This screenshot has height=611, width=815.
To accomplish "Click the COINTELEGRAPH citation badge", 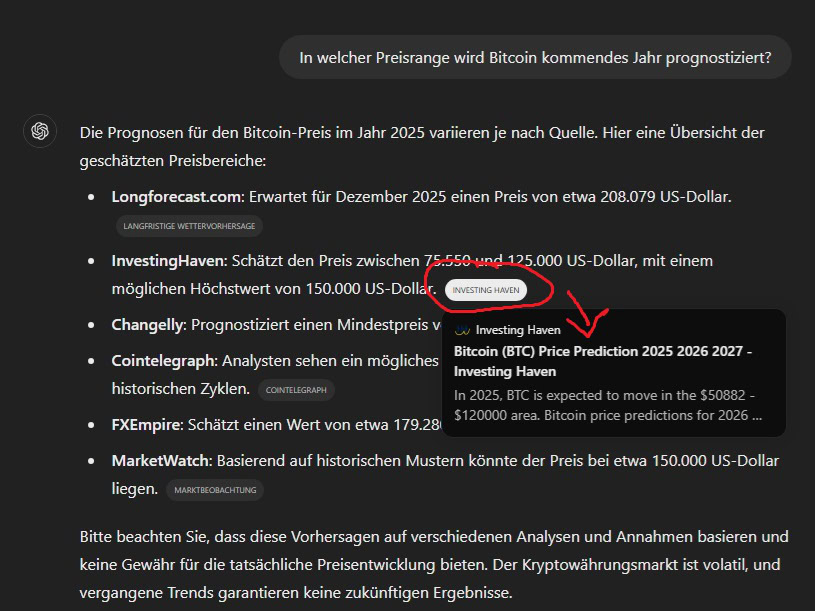I will click(x=296, y=390).
